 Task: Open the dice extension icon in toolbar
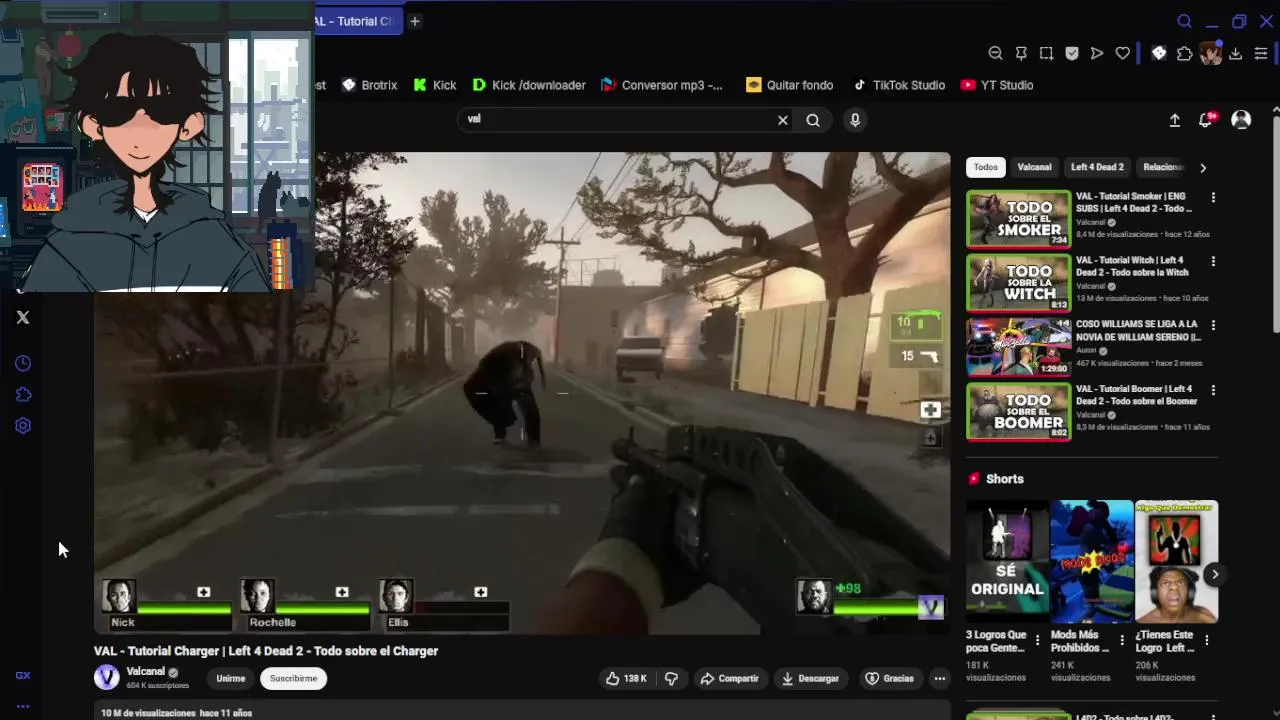1159,53
